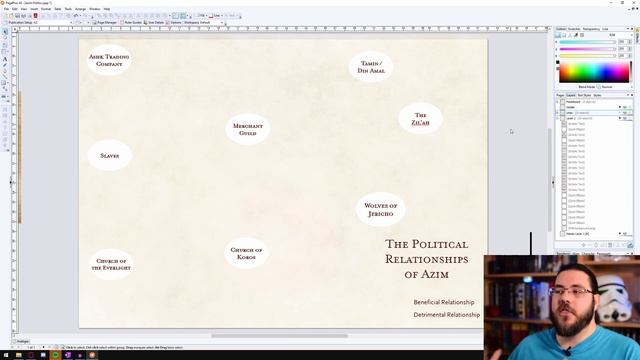This screenshot has height=360, width=640.
Task: Open the Table menu
Action: (x=58, y=9)
